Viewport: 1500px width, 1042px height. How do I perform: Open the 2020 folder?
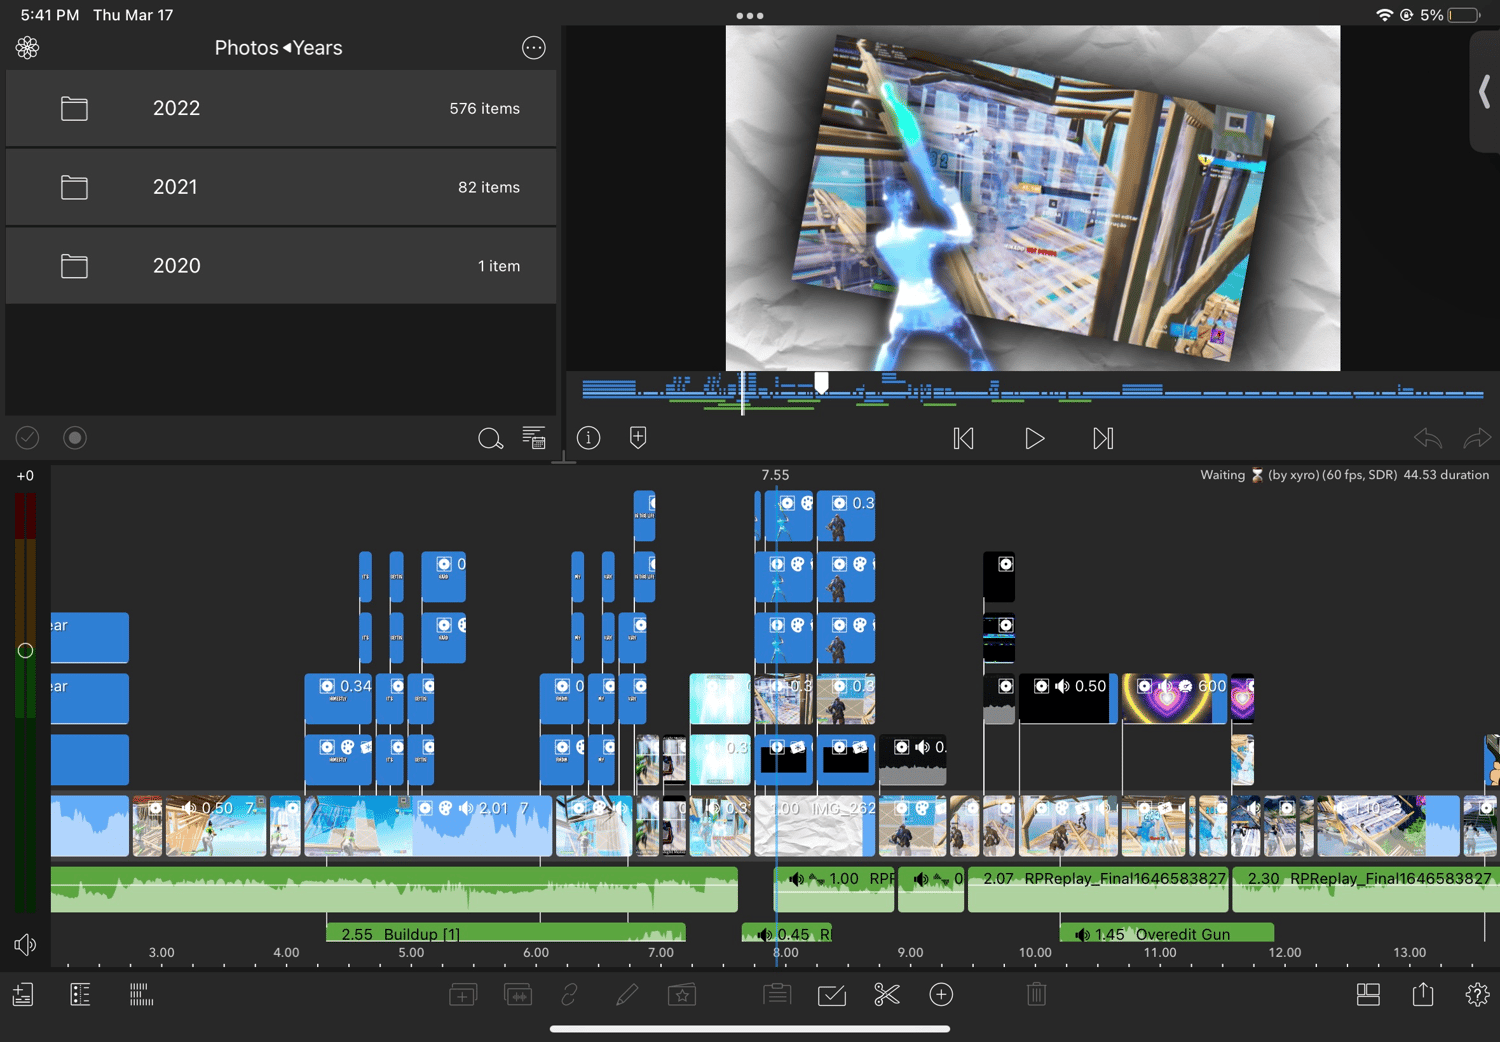tap(281, 266)
